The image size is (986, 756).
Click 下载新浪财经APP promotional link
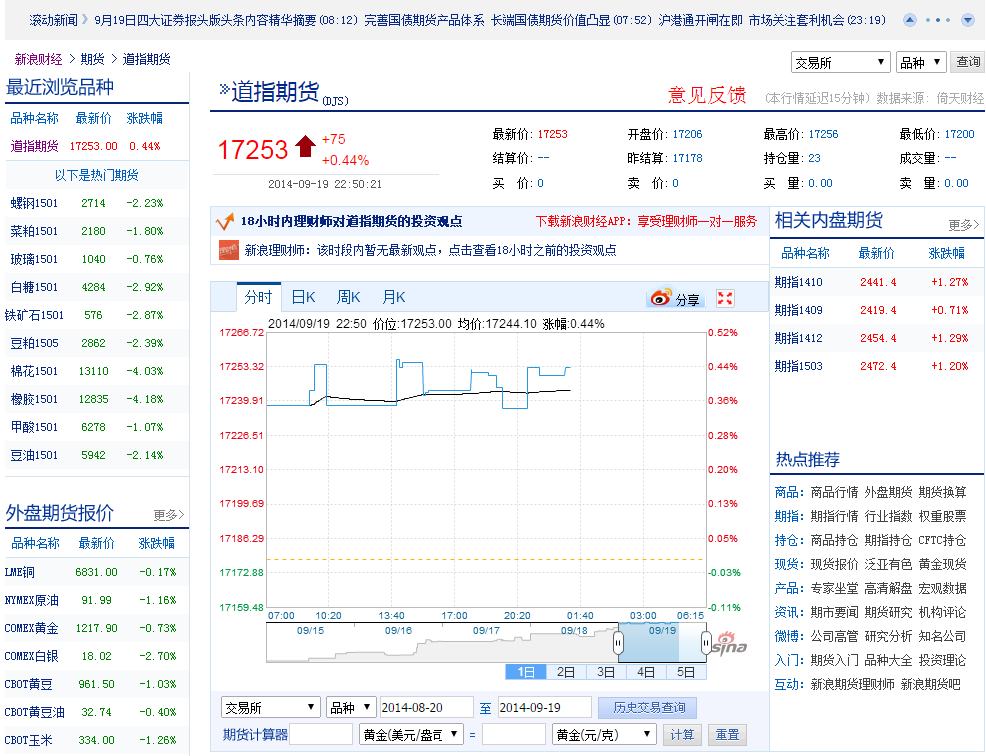pos(646,221)
